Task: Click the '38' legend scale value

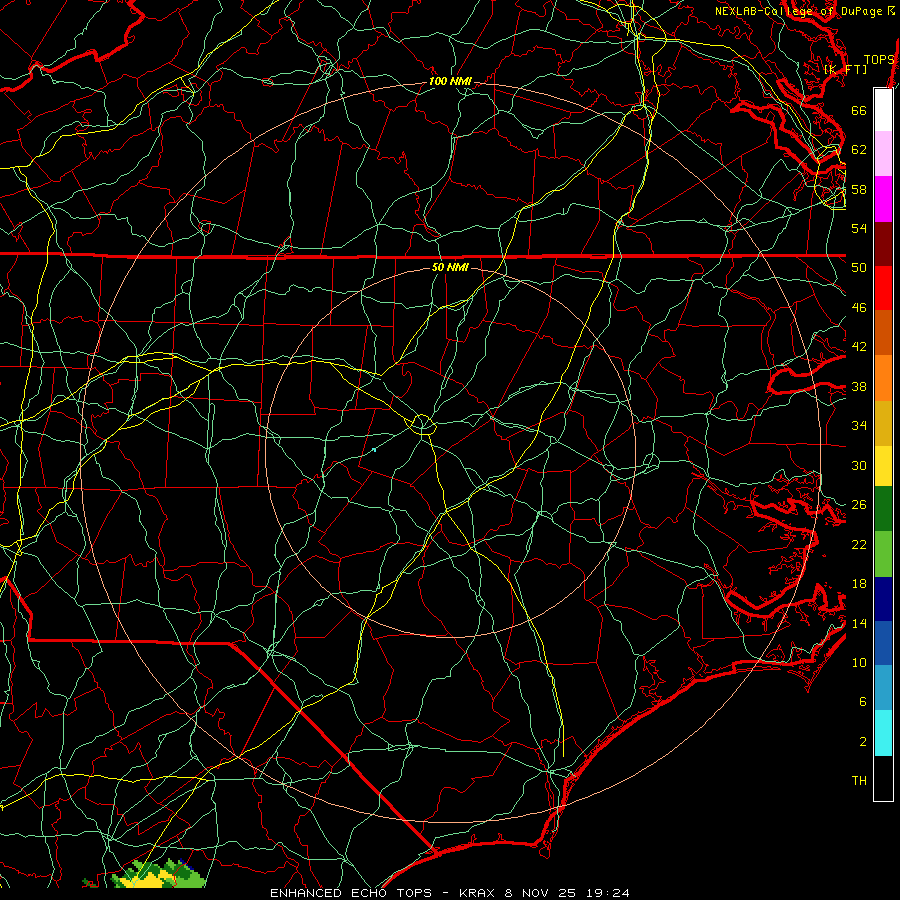Action: coord(859,386)
